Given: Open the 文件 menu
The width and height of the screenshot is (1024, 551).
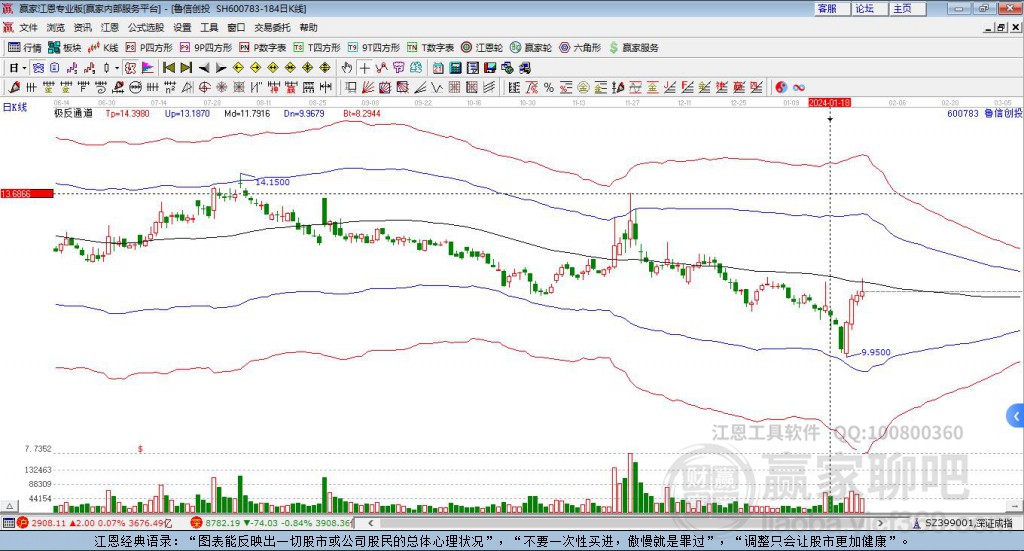Looking at the screenshot, I should tap(28, 27).
